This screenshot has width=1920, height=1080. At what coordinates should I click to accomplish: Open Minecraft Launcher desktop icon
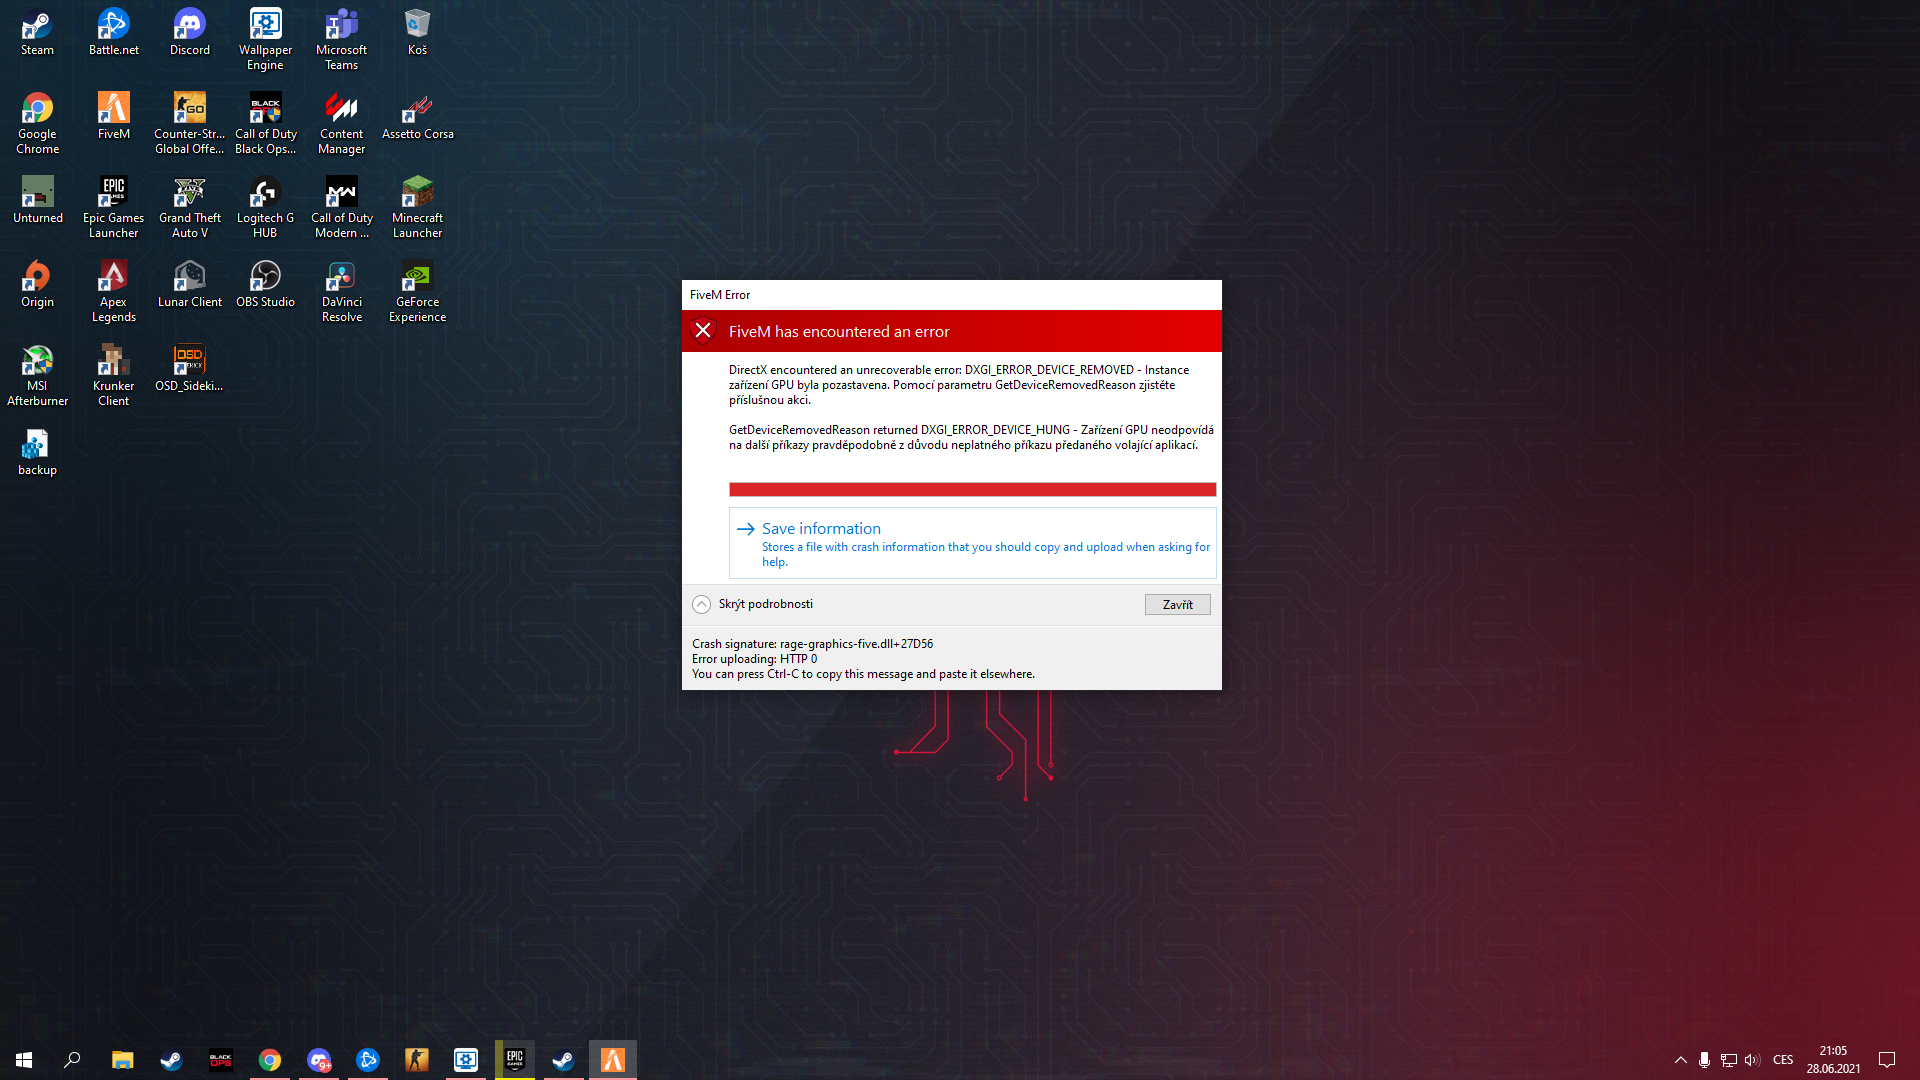(x=417, y=208)
